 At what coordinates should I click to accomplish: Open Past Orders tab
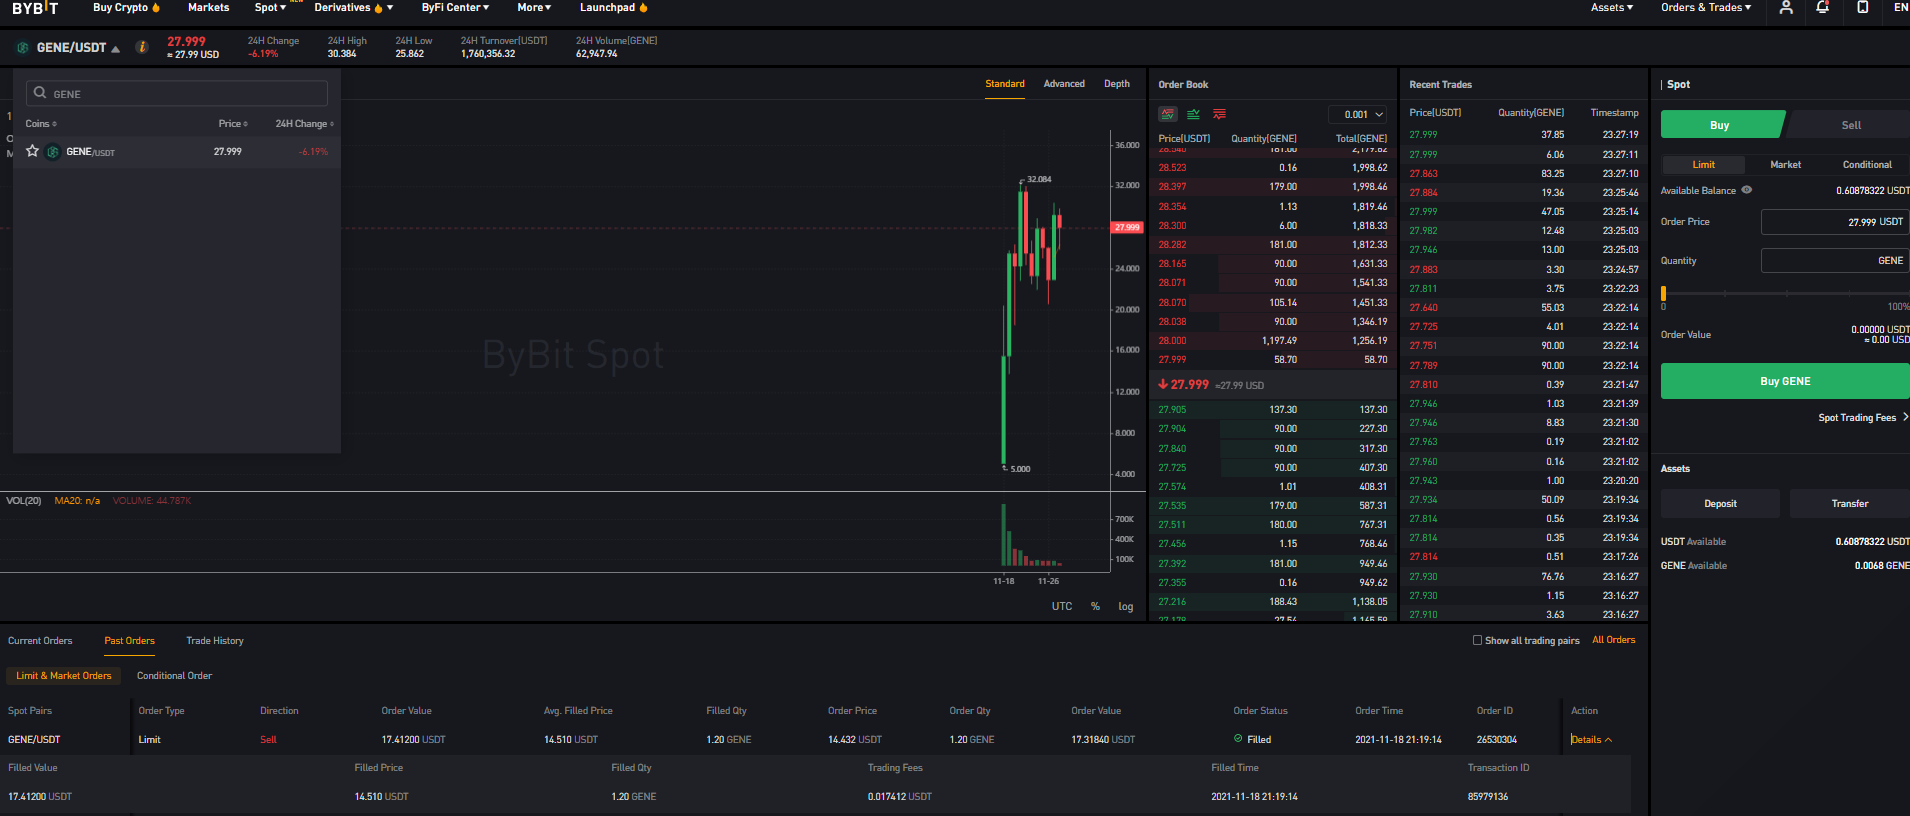(129, 641)
